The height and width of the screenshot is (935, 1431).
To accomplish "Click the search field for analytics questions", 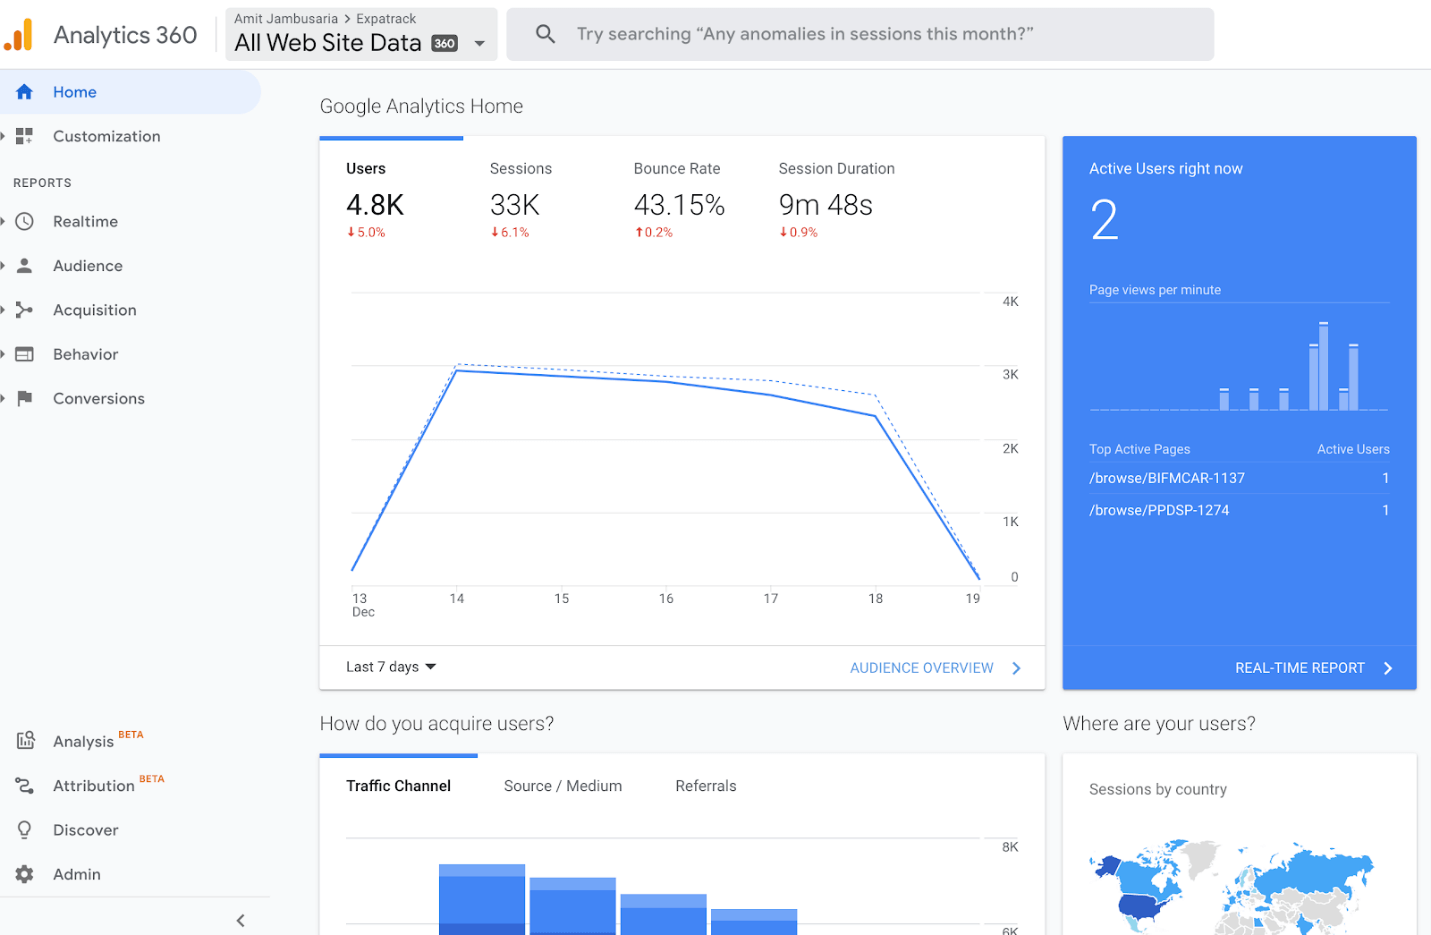I will (860, 34).
